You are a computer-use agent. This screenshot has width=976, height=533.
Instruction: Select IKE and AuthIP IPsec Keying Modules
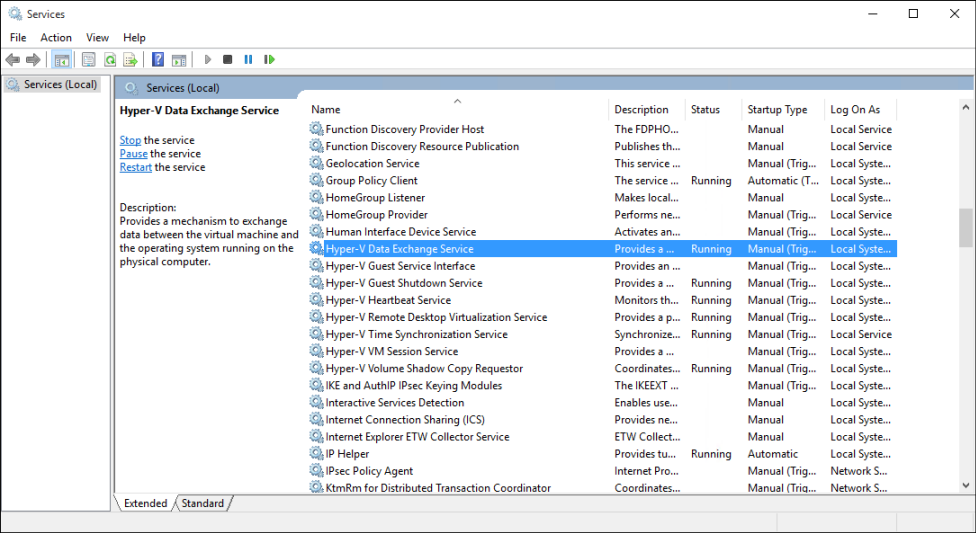click(603, 385)
